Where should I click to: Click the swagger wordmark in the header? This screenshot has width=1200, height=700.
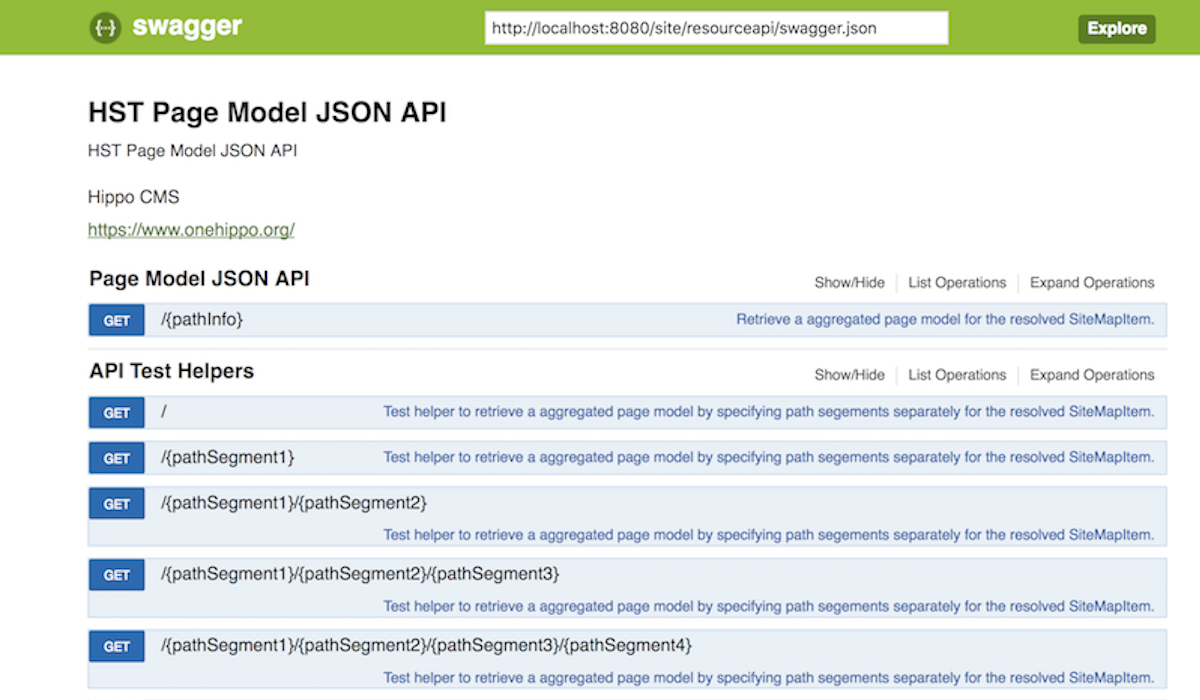pyautogui.click(x=187, y=27)
